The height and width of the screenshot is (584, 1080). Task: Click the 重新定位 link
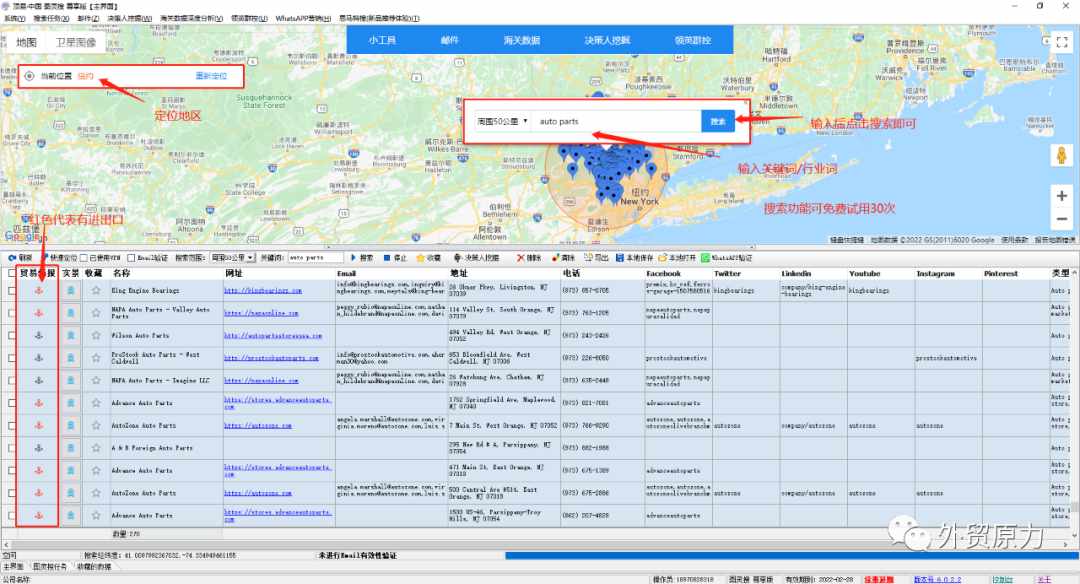pos(211,76)
